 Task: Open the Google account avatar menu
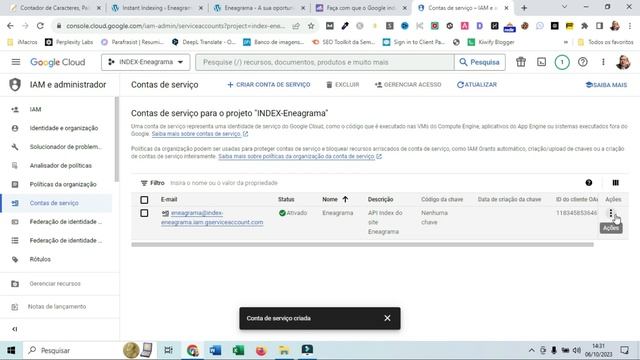coord(623,62)
